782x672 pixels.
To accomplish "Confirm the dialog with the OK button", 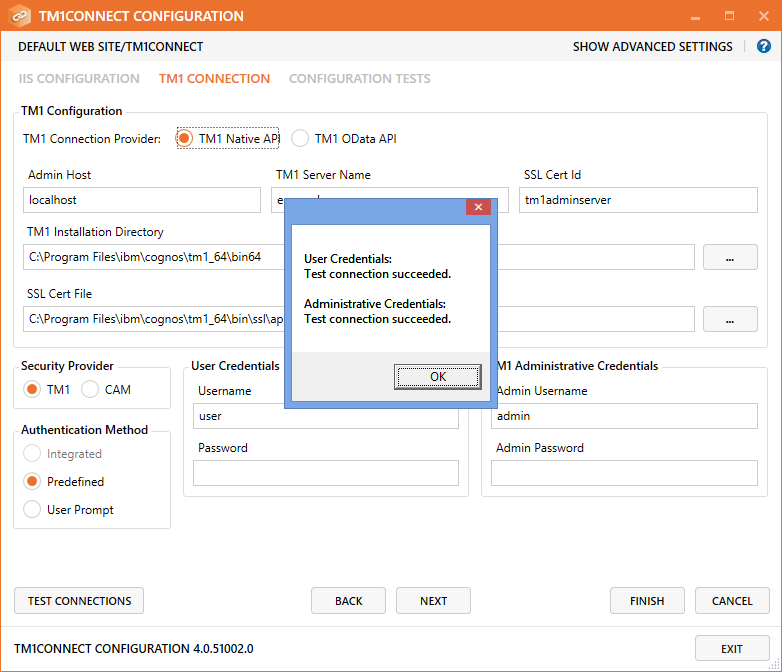I will [437, 377].
